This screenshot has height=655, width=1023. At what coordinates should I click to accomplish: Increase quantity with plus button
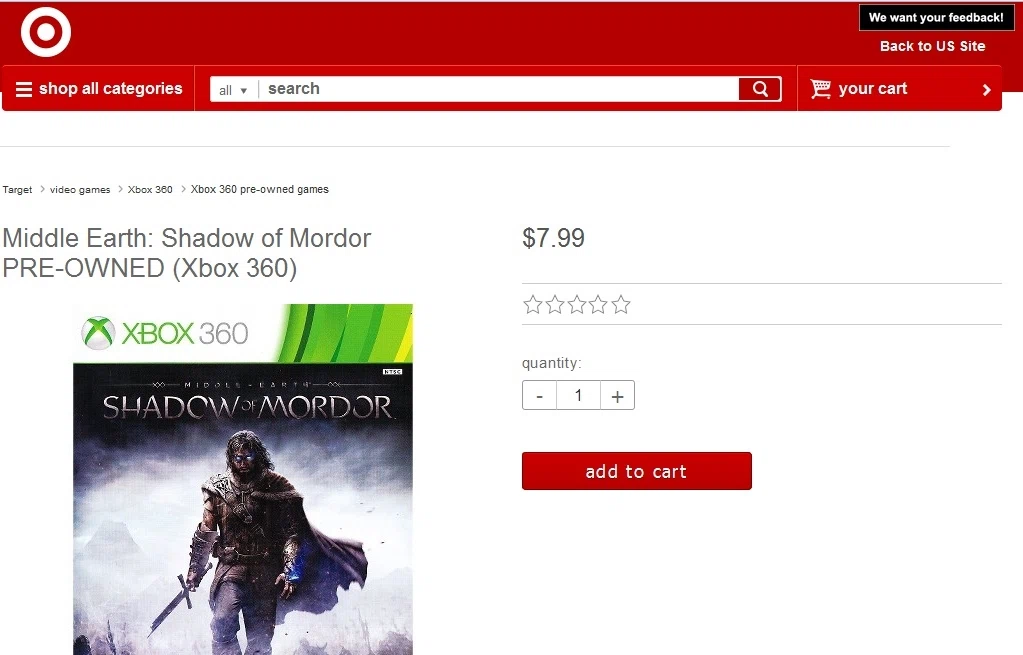617,395
